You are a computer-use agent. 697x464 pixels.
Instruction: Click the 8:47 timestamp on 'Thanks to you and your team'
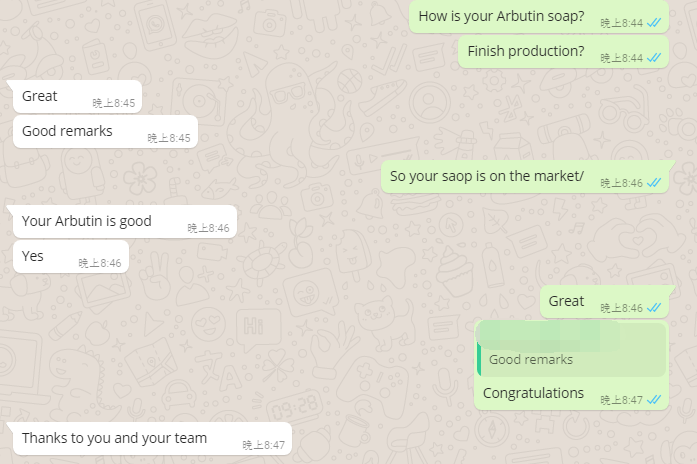[x=264, y=445]
